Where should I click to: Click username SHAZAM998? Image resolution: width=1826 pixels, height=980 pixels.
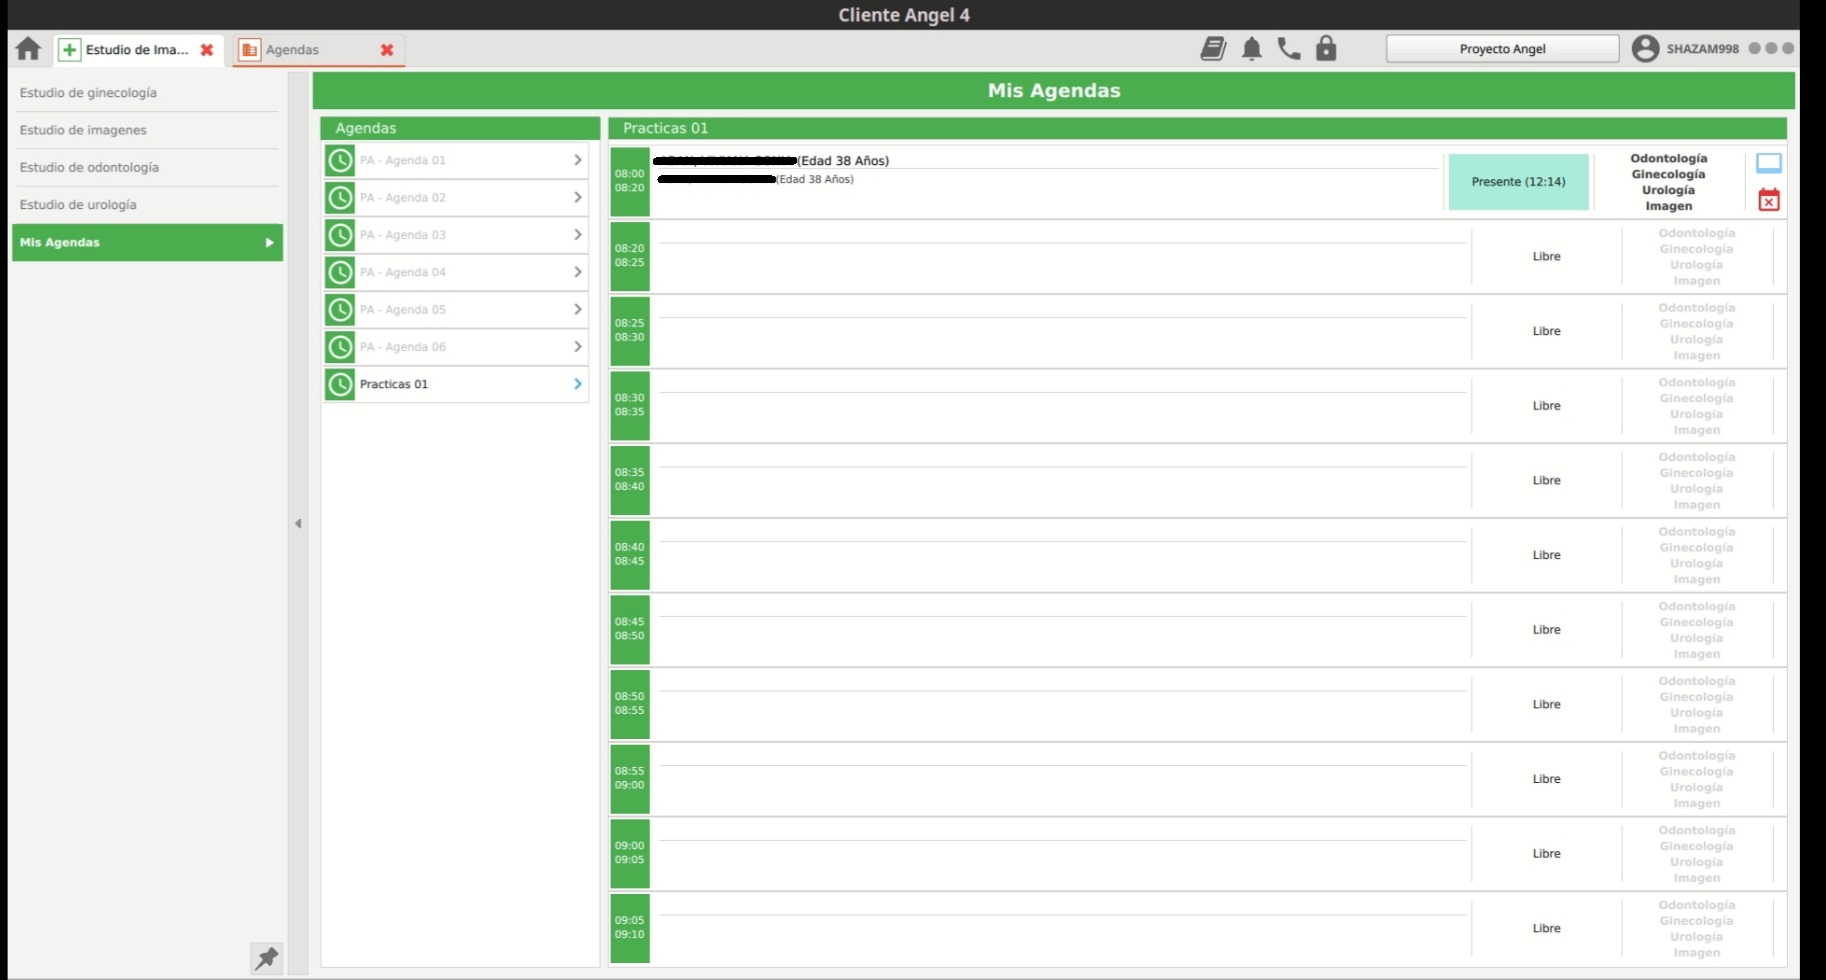click(1702, 48)
